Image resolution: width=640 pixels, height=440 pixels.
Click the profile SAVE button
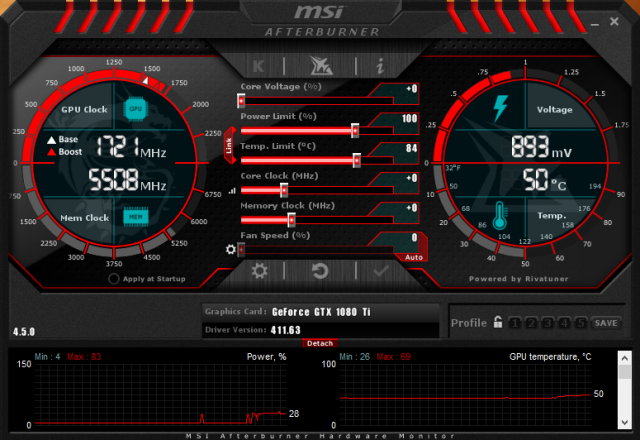click(606, 323)
